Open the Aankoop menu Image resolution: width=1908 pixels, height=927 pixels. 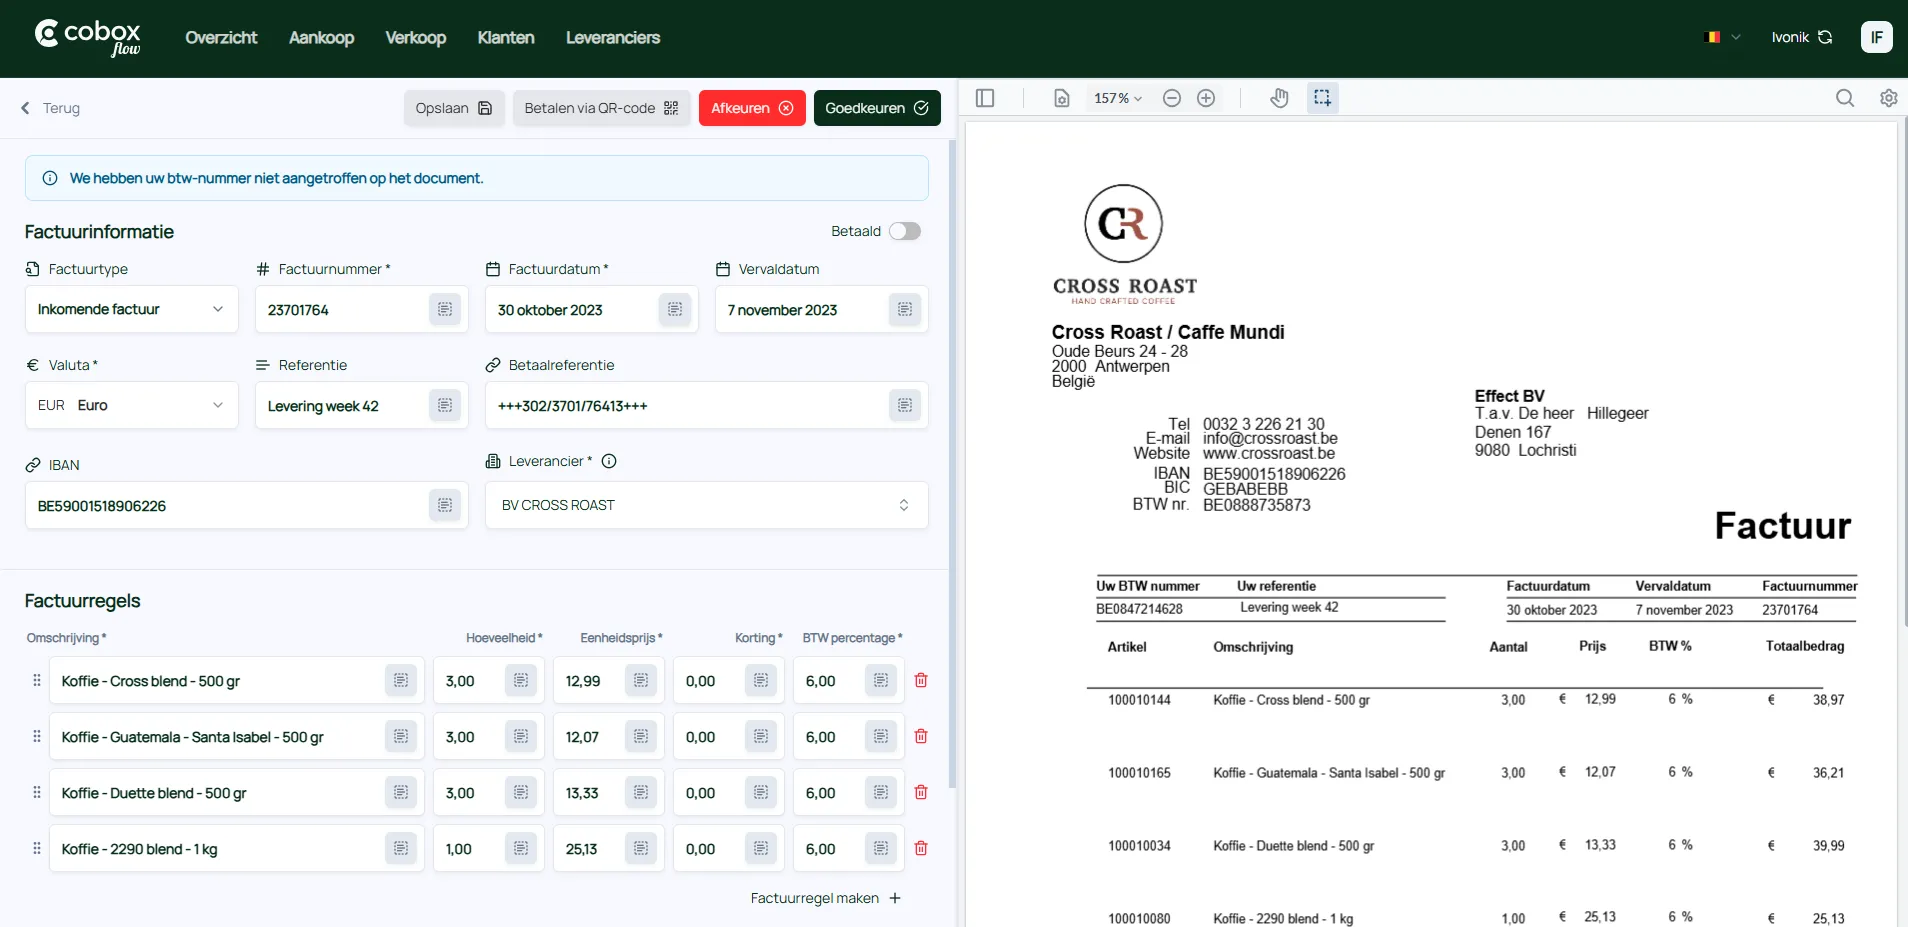322,37
